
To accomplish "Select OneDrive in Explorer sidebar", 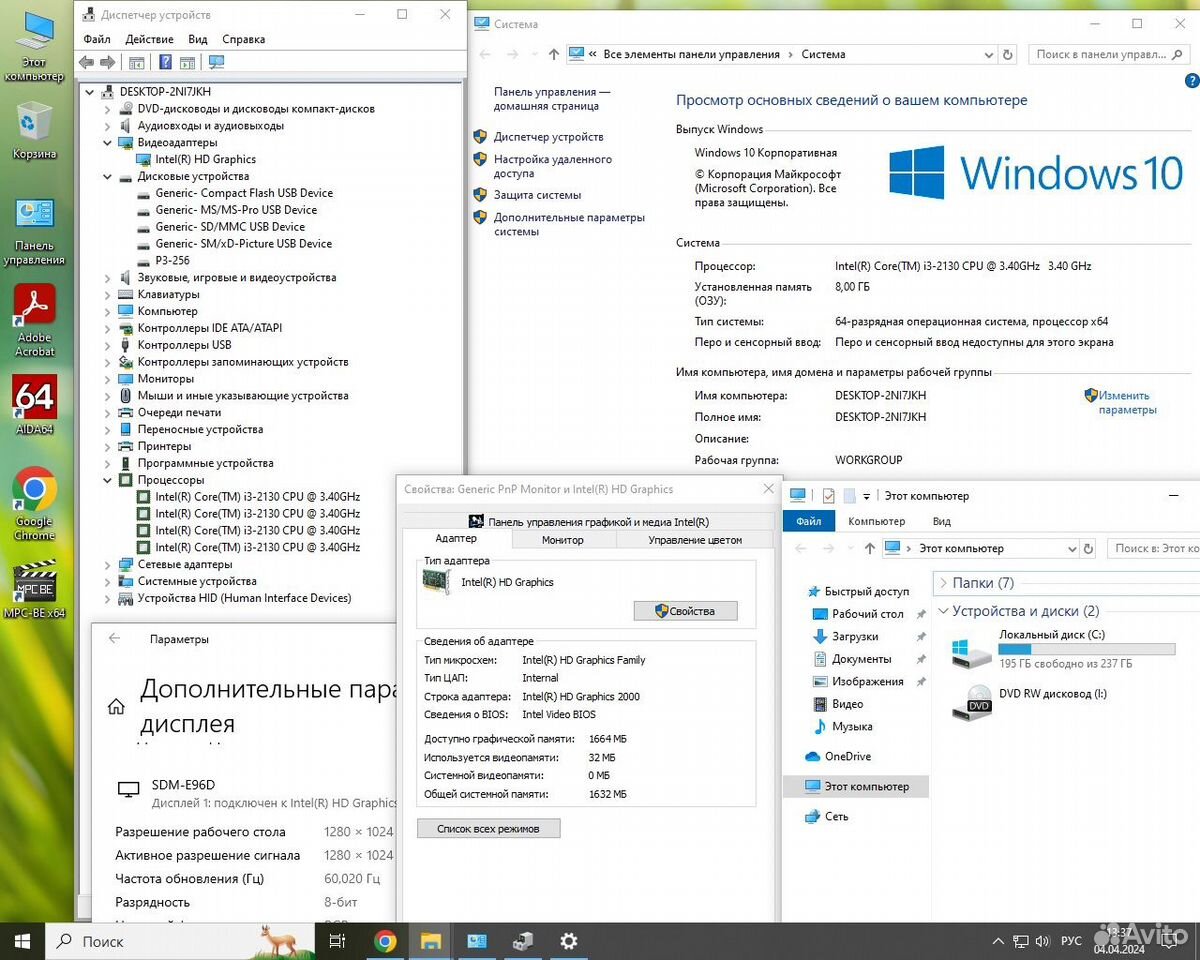I will [847, 756].
